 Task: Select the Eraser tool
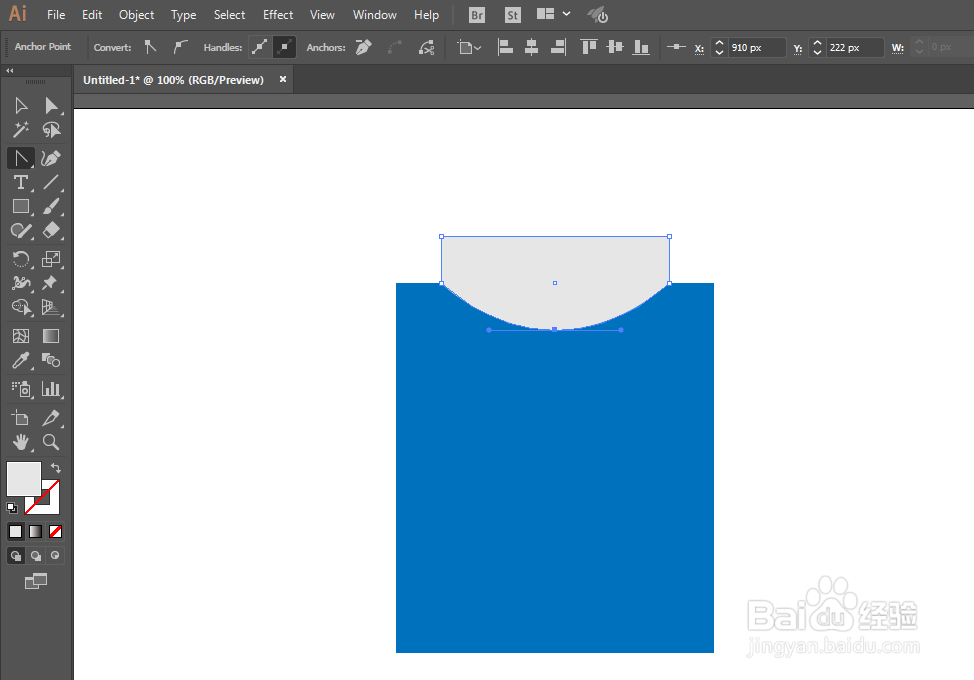(x=50, y=230)
